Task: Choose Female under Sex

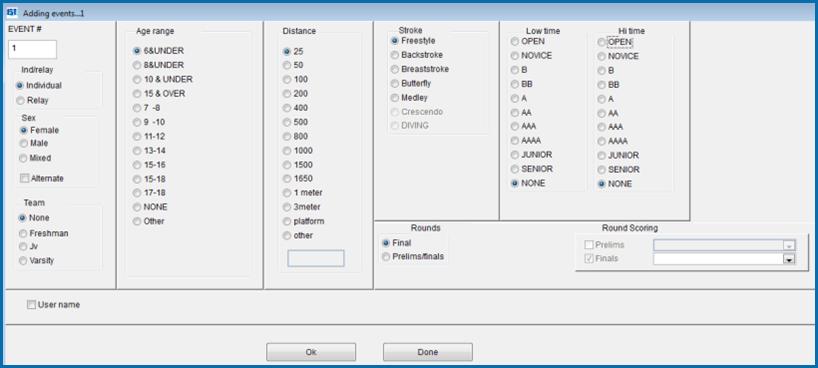Action: point(39,130)
